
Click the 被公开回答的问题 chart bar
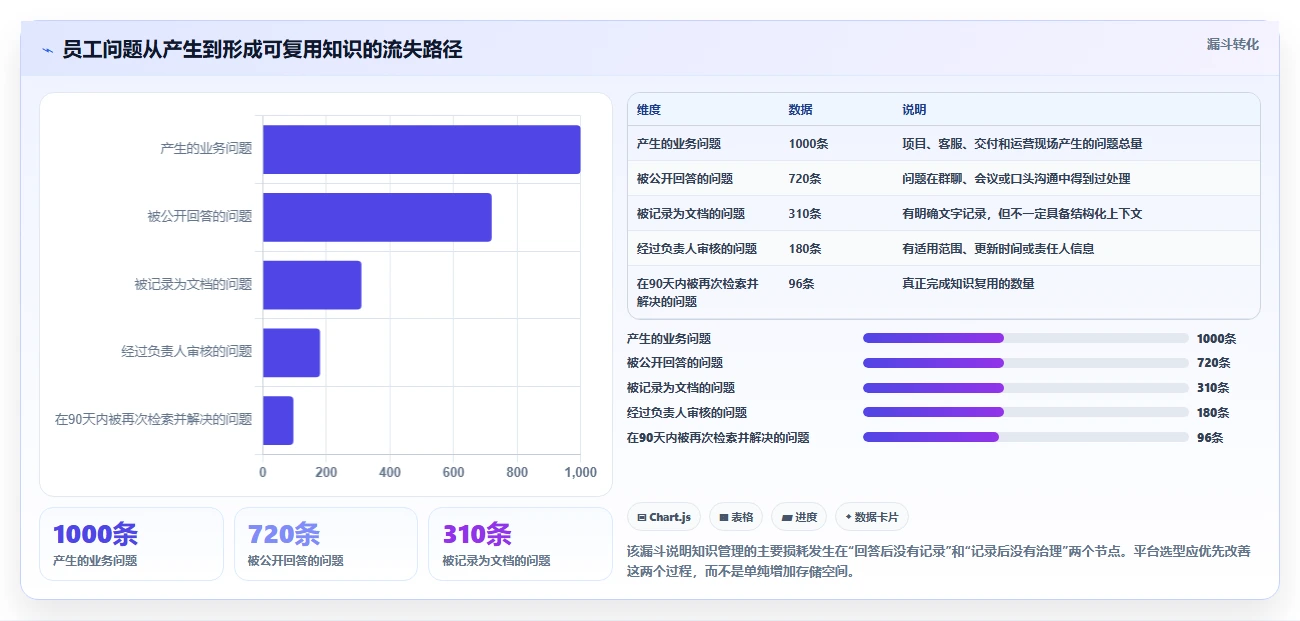pos(377,217)
